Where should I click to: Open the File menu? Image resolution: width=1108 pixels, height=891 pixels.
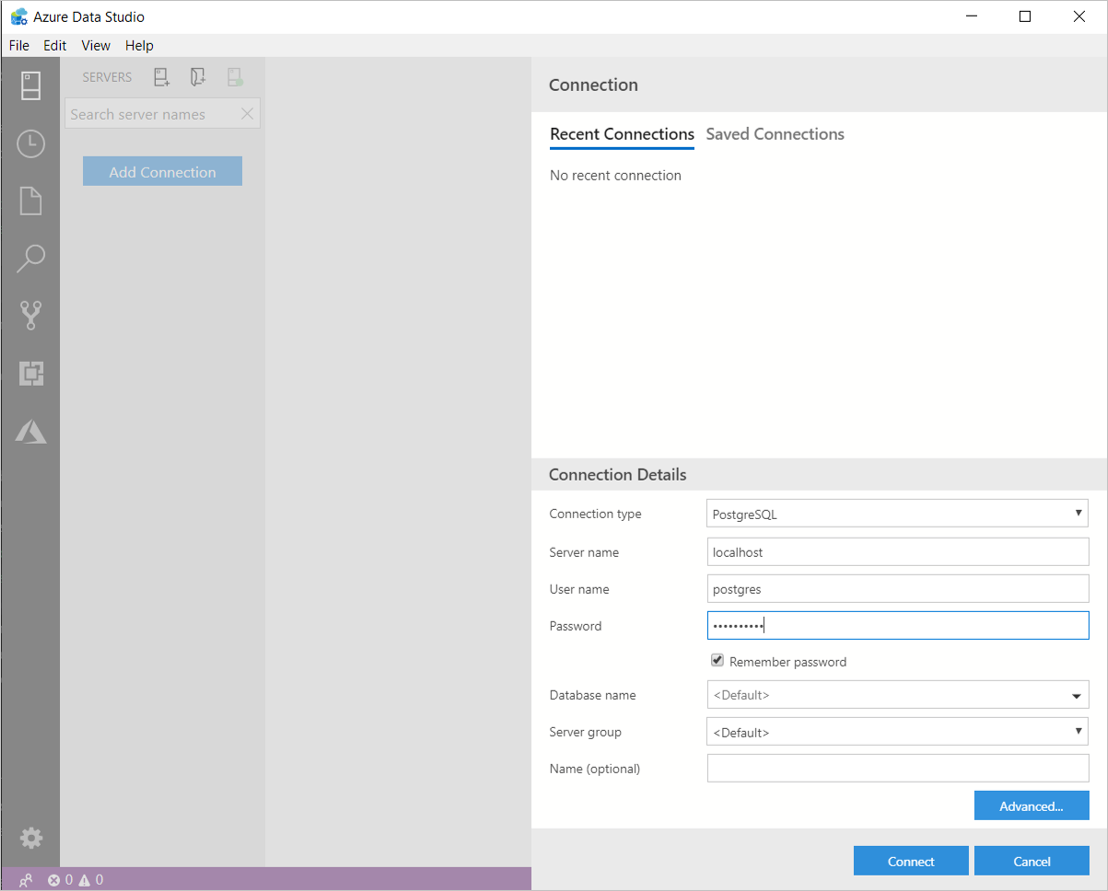(19, 45)
